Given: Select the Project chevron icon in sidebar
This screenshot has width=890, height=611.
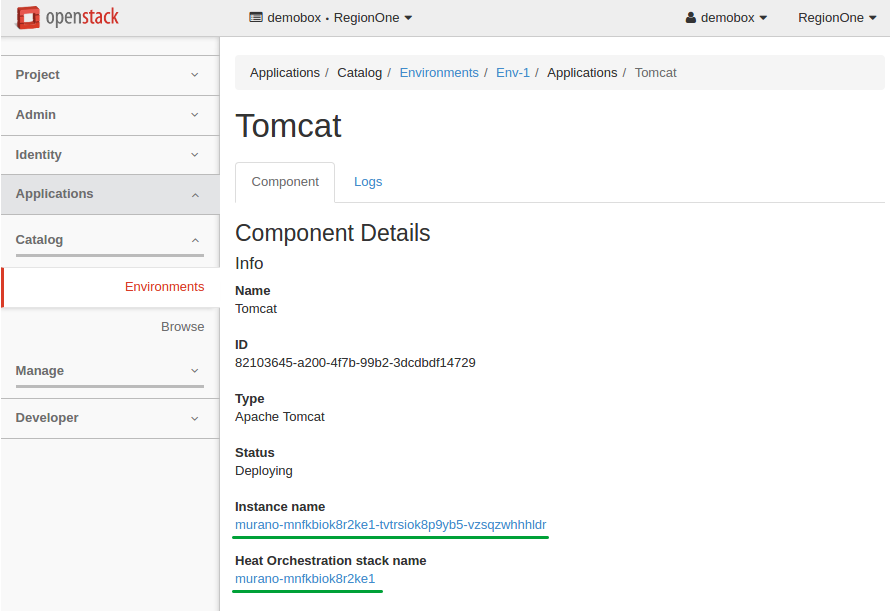Looking at the screenshot, I should (x=195, y=75).
